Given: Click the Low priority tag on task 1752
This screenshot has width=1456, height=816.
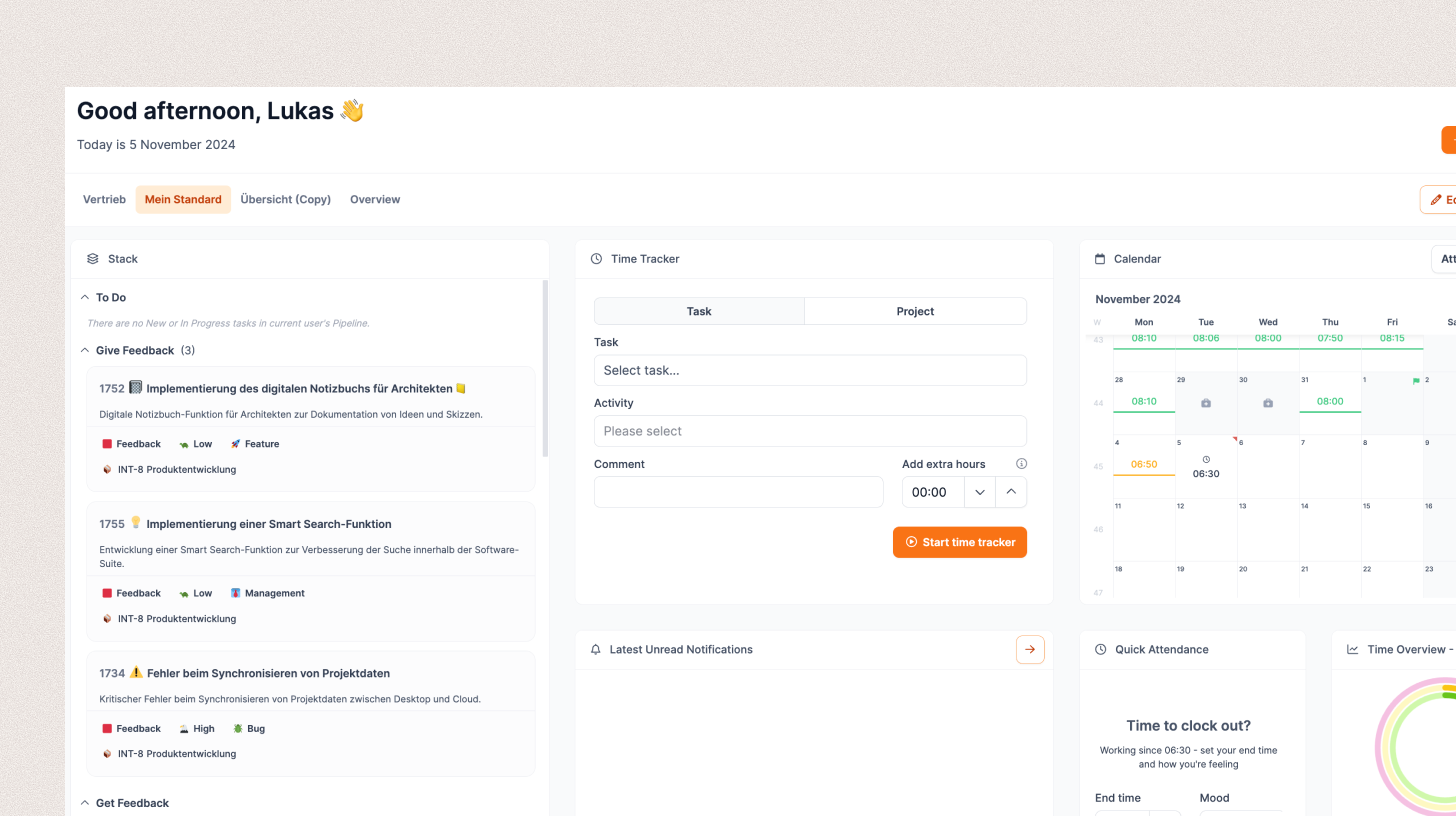Looking at the screenshot, I should 195,444.
